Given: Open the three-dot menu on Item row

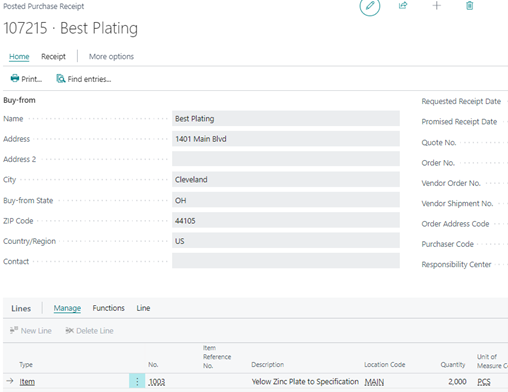Looking at the screenshot, I should point(137,381).
